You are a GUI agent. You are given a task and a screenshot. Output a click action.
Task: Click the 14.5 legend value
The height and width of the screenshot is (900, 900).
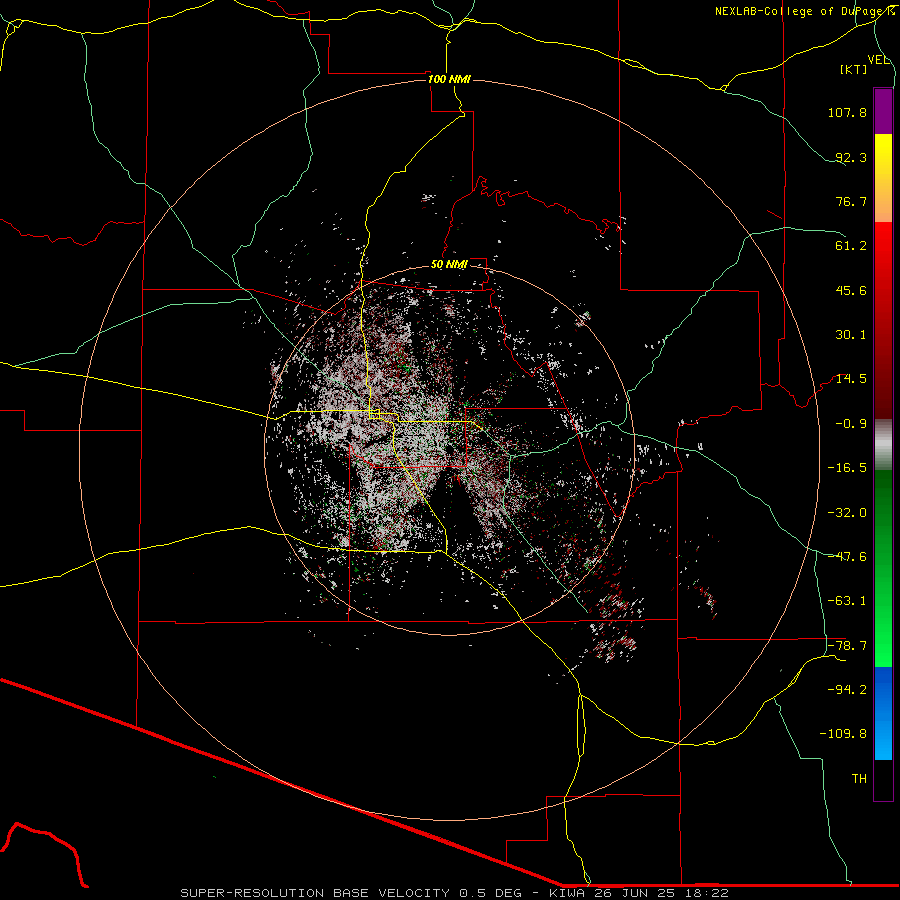(851, 379)
